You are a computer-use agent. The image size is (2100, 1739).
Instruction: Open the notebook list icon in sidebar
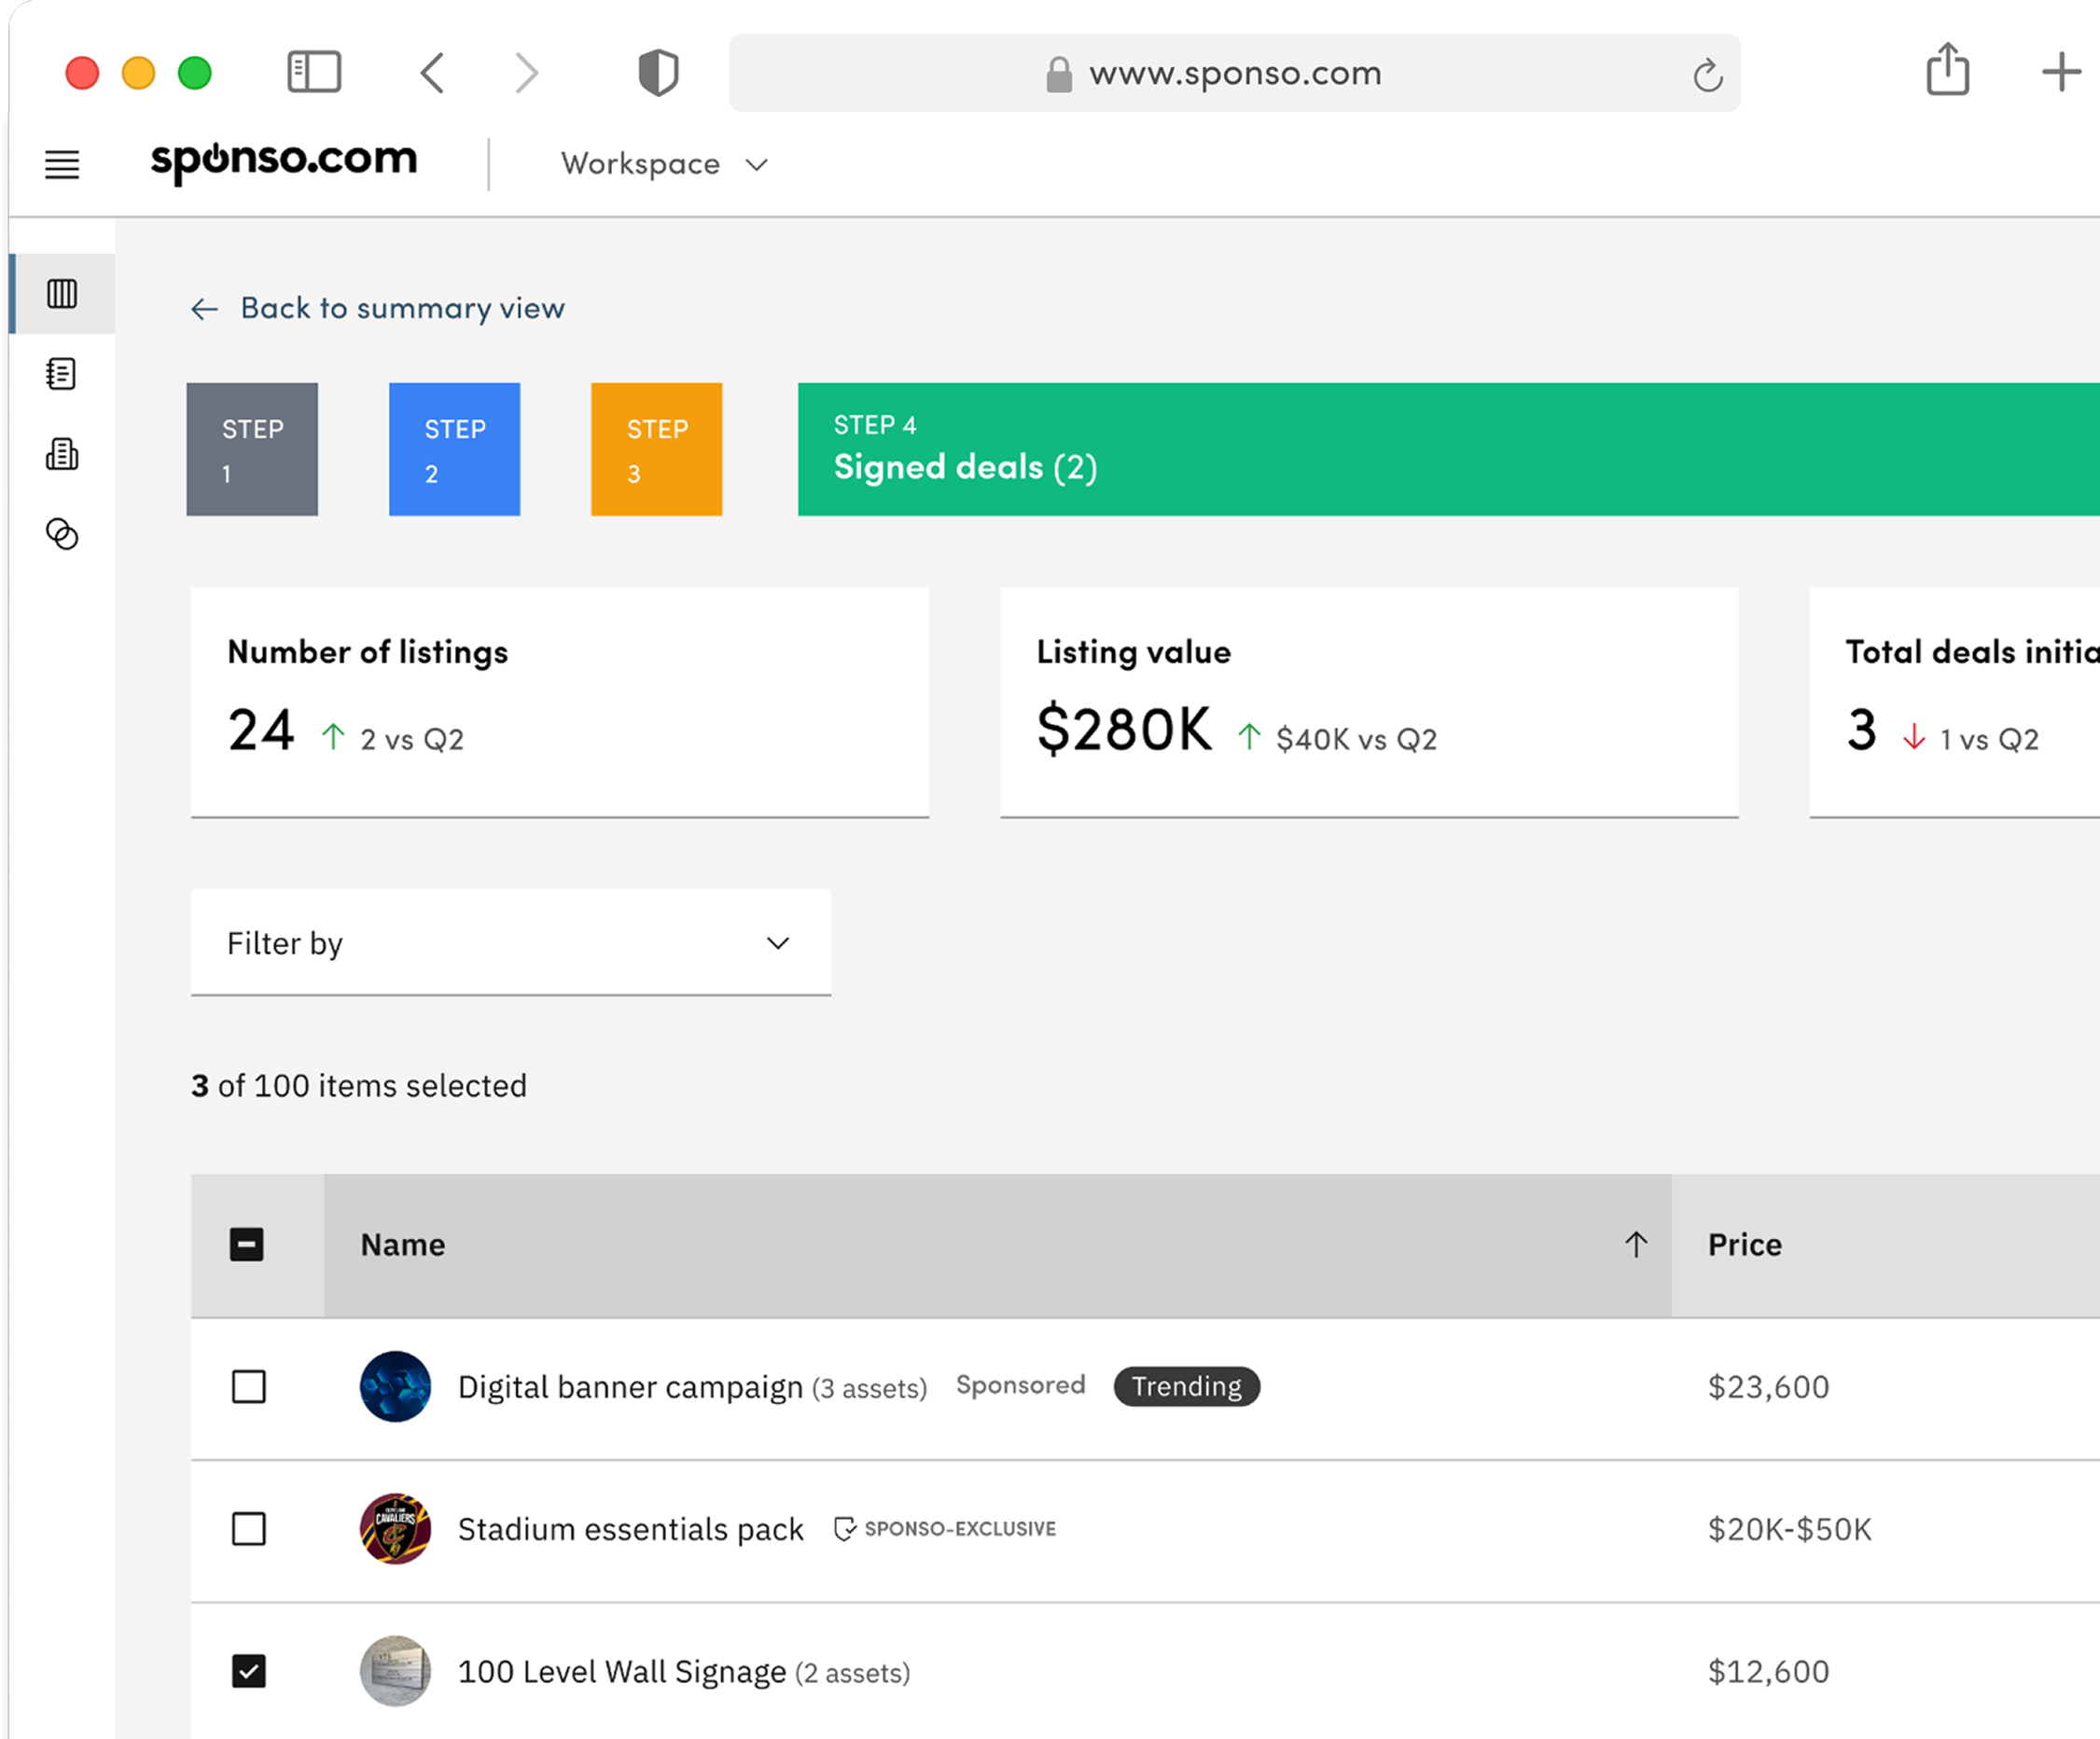tap(62, 374)
